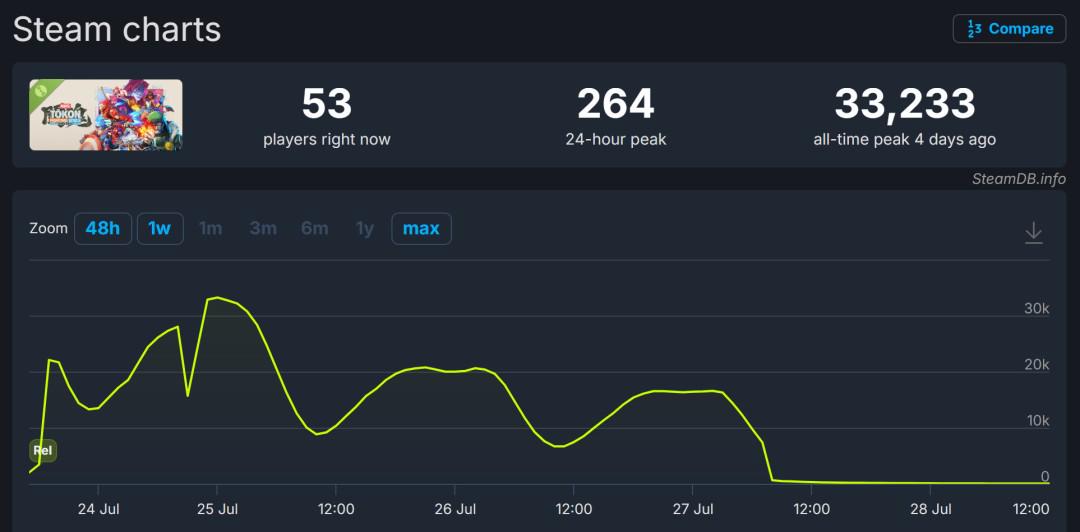This screenshot has width=1080, height=532.
Task: Choose the 1m zoom option
Action: point(211,229)
